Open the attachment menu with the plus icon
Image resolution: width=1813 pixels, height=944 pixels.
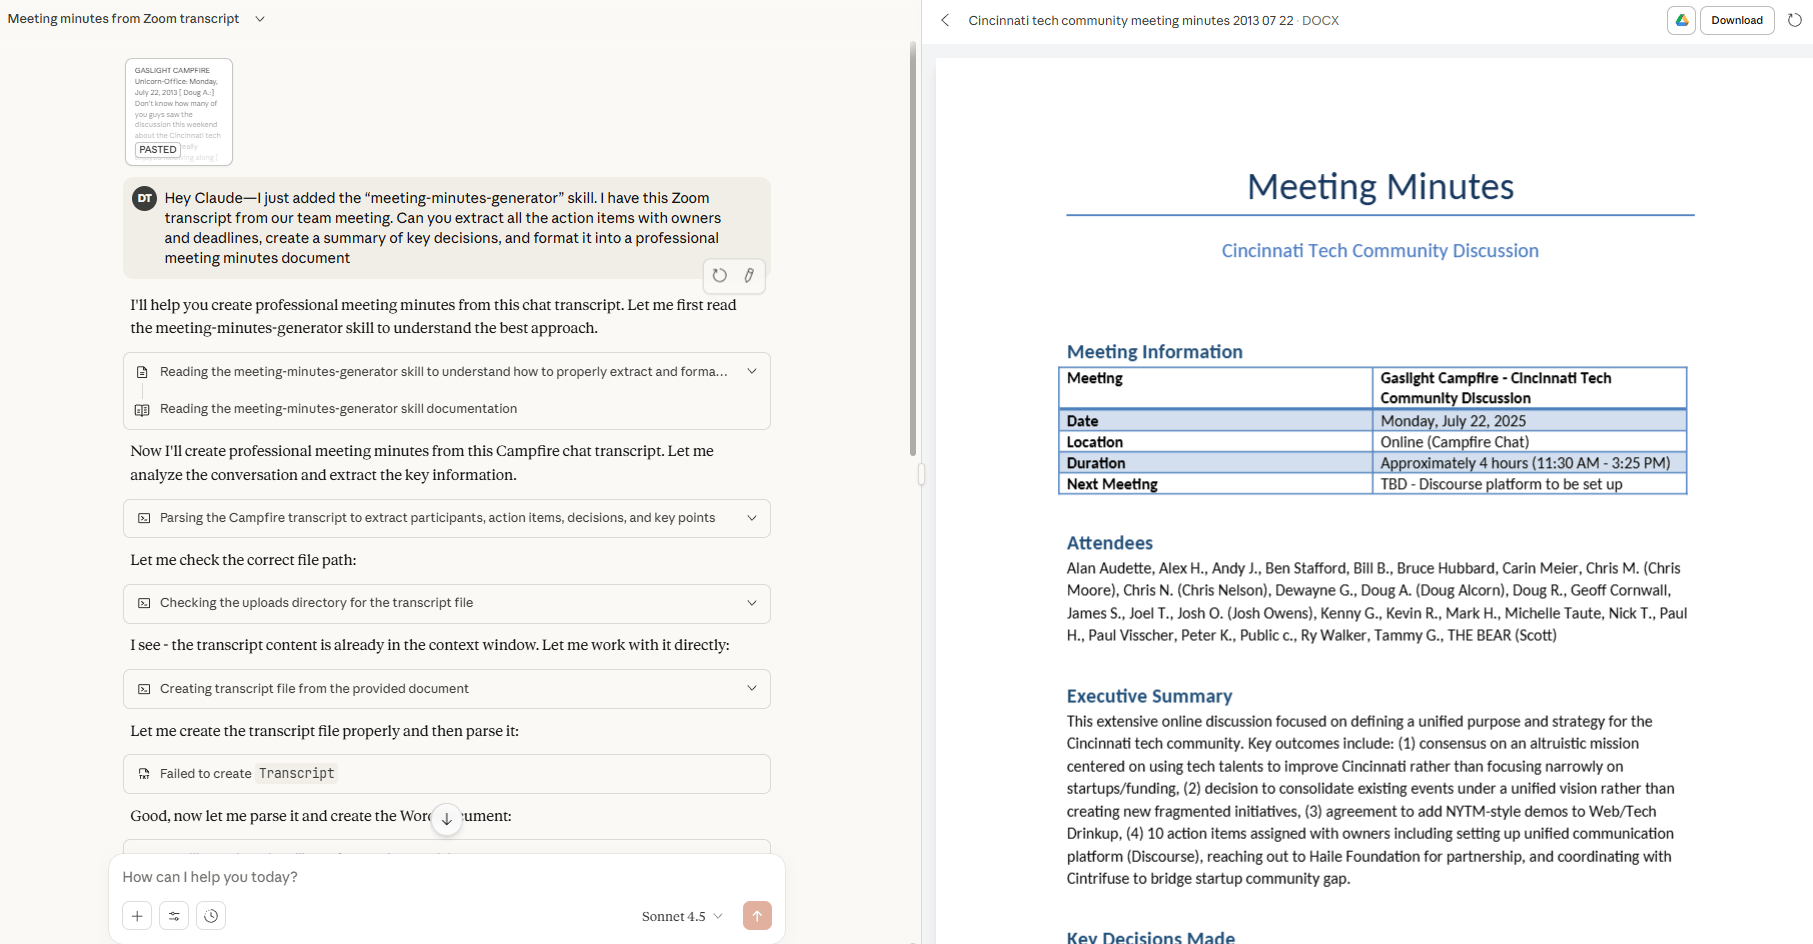click(x=137, y=915)
